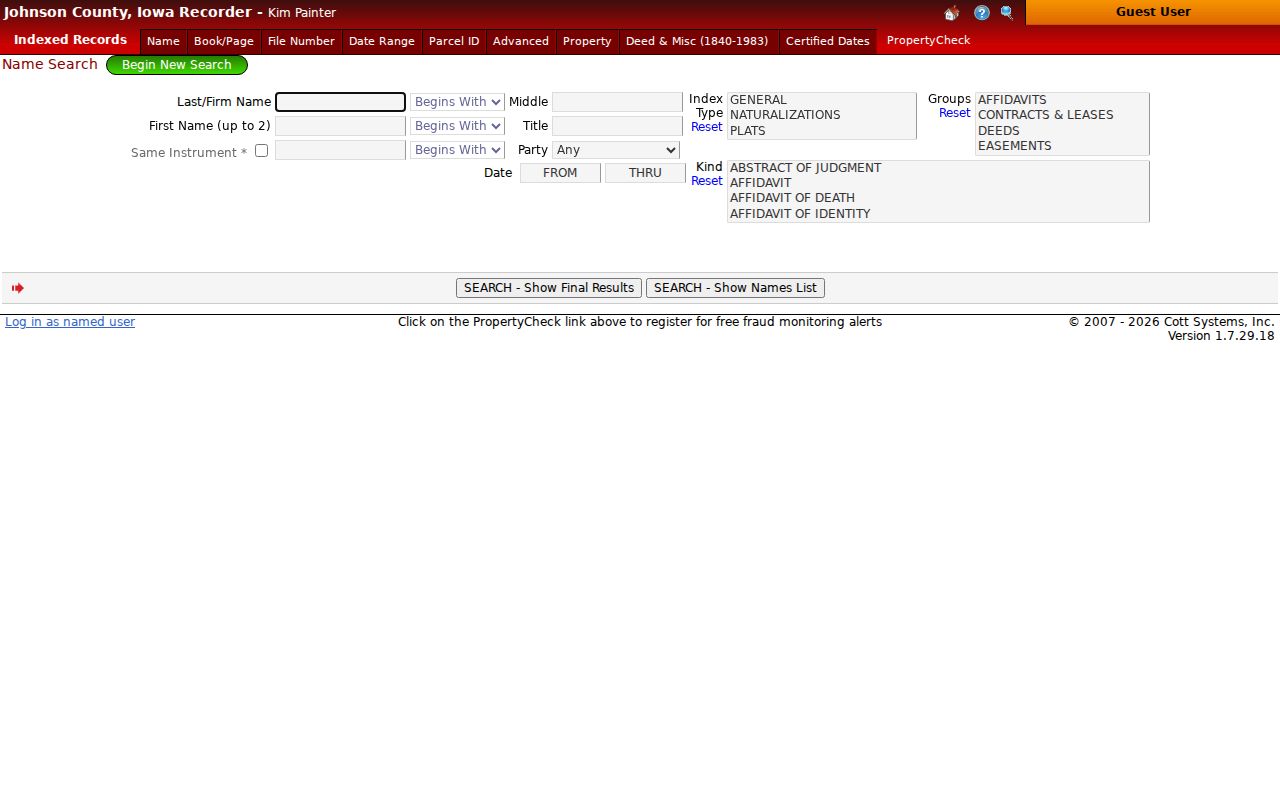Click the Begin New Search button
Screen dimensions: 1280x800
[x=177, y=65]
